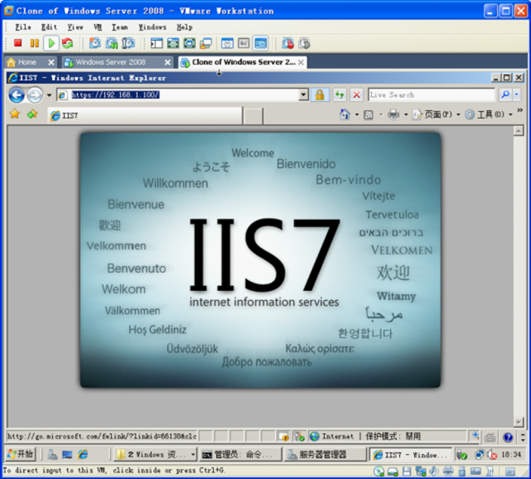Open the VMware Team menu
Image resolution: width=531 pixels, height=479 pixels.
120,27
